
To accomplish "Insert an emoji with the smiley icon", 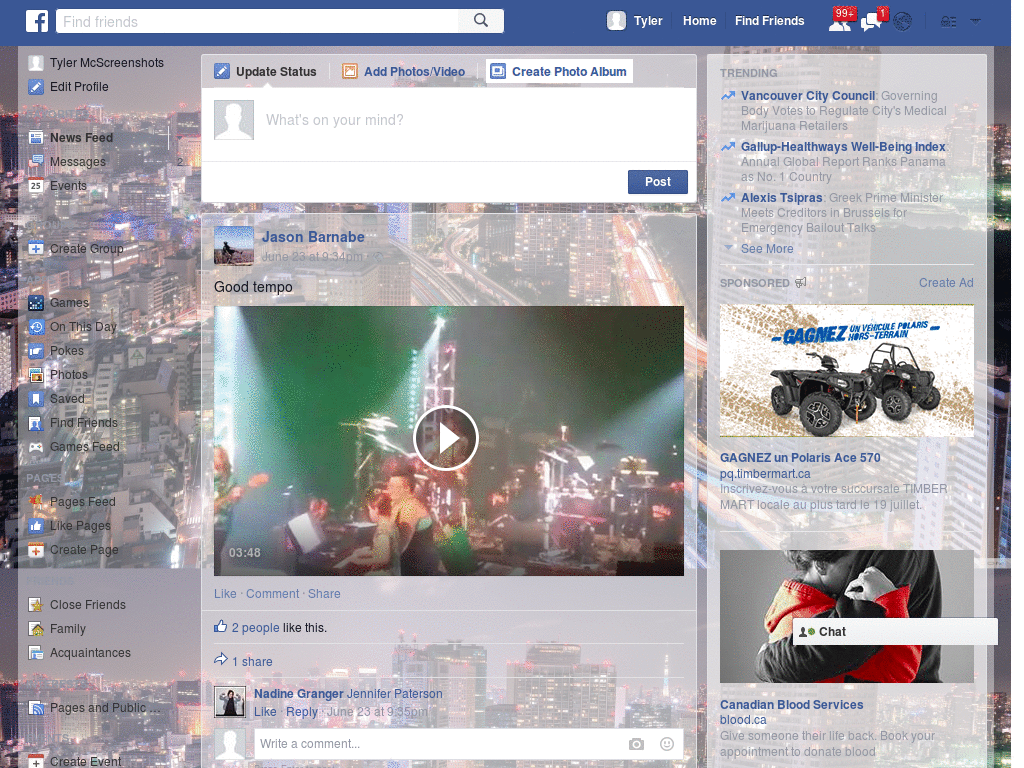I will click(666, 744).
